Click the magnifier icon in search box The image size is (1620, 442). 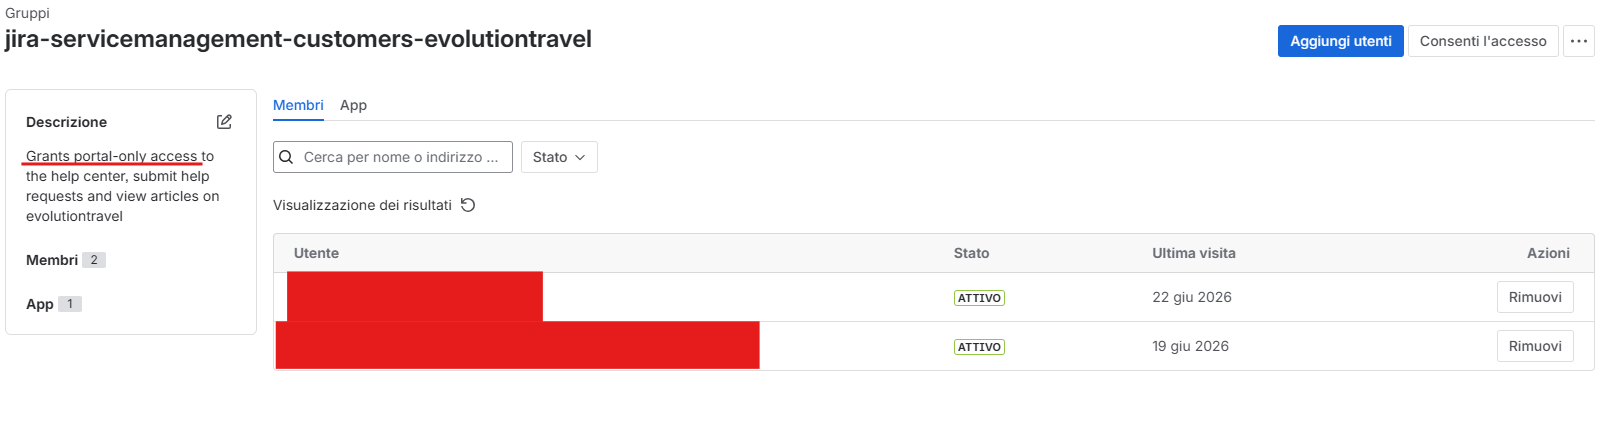coord(287,157)
